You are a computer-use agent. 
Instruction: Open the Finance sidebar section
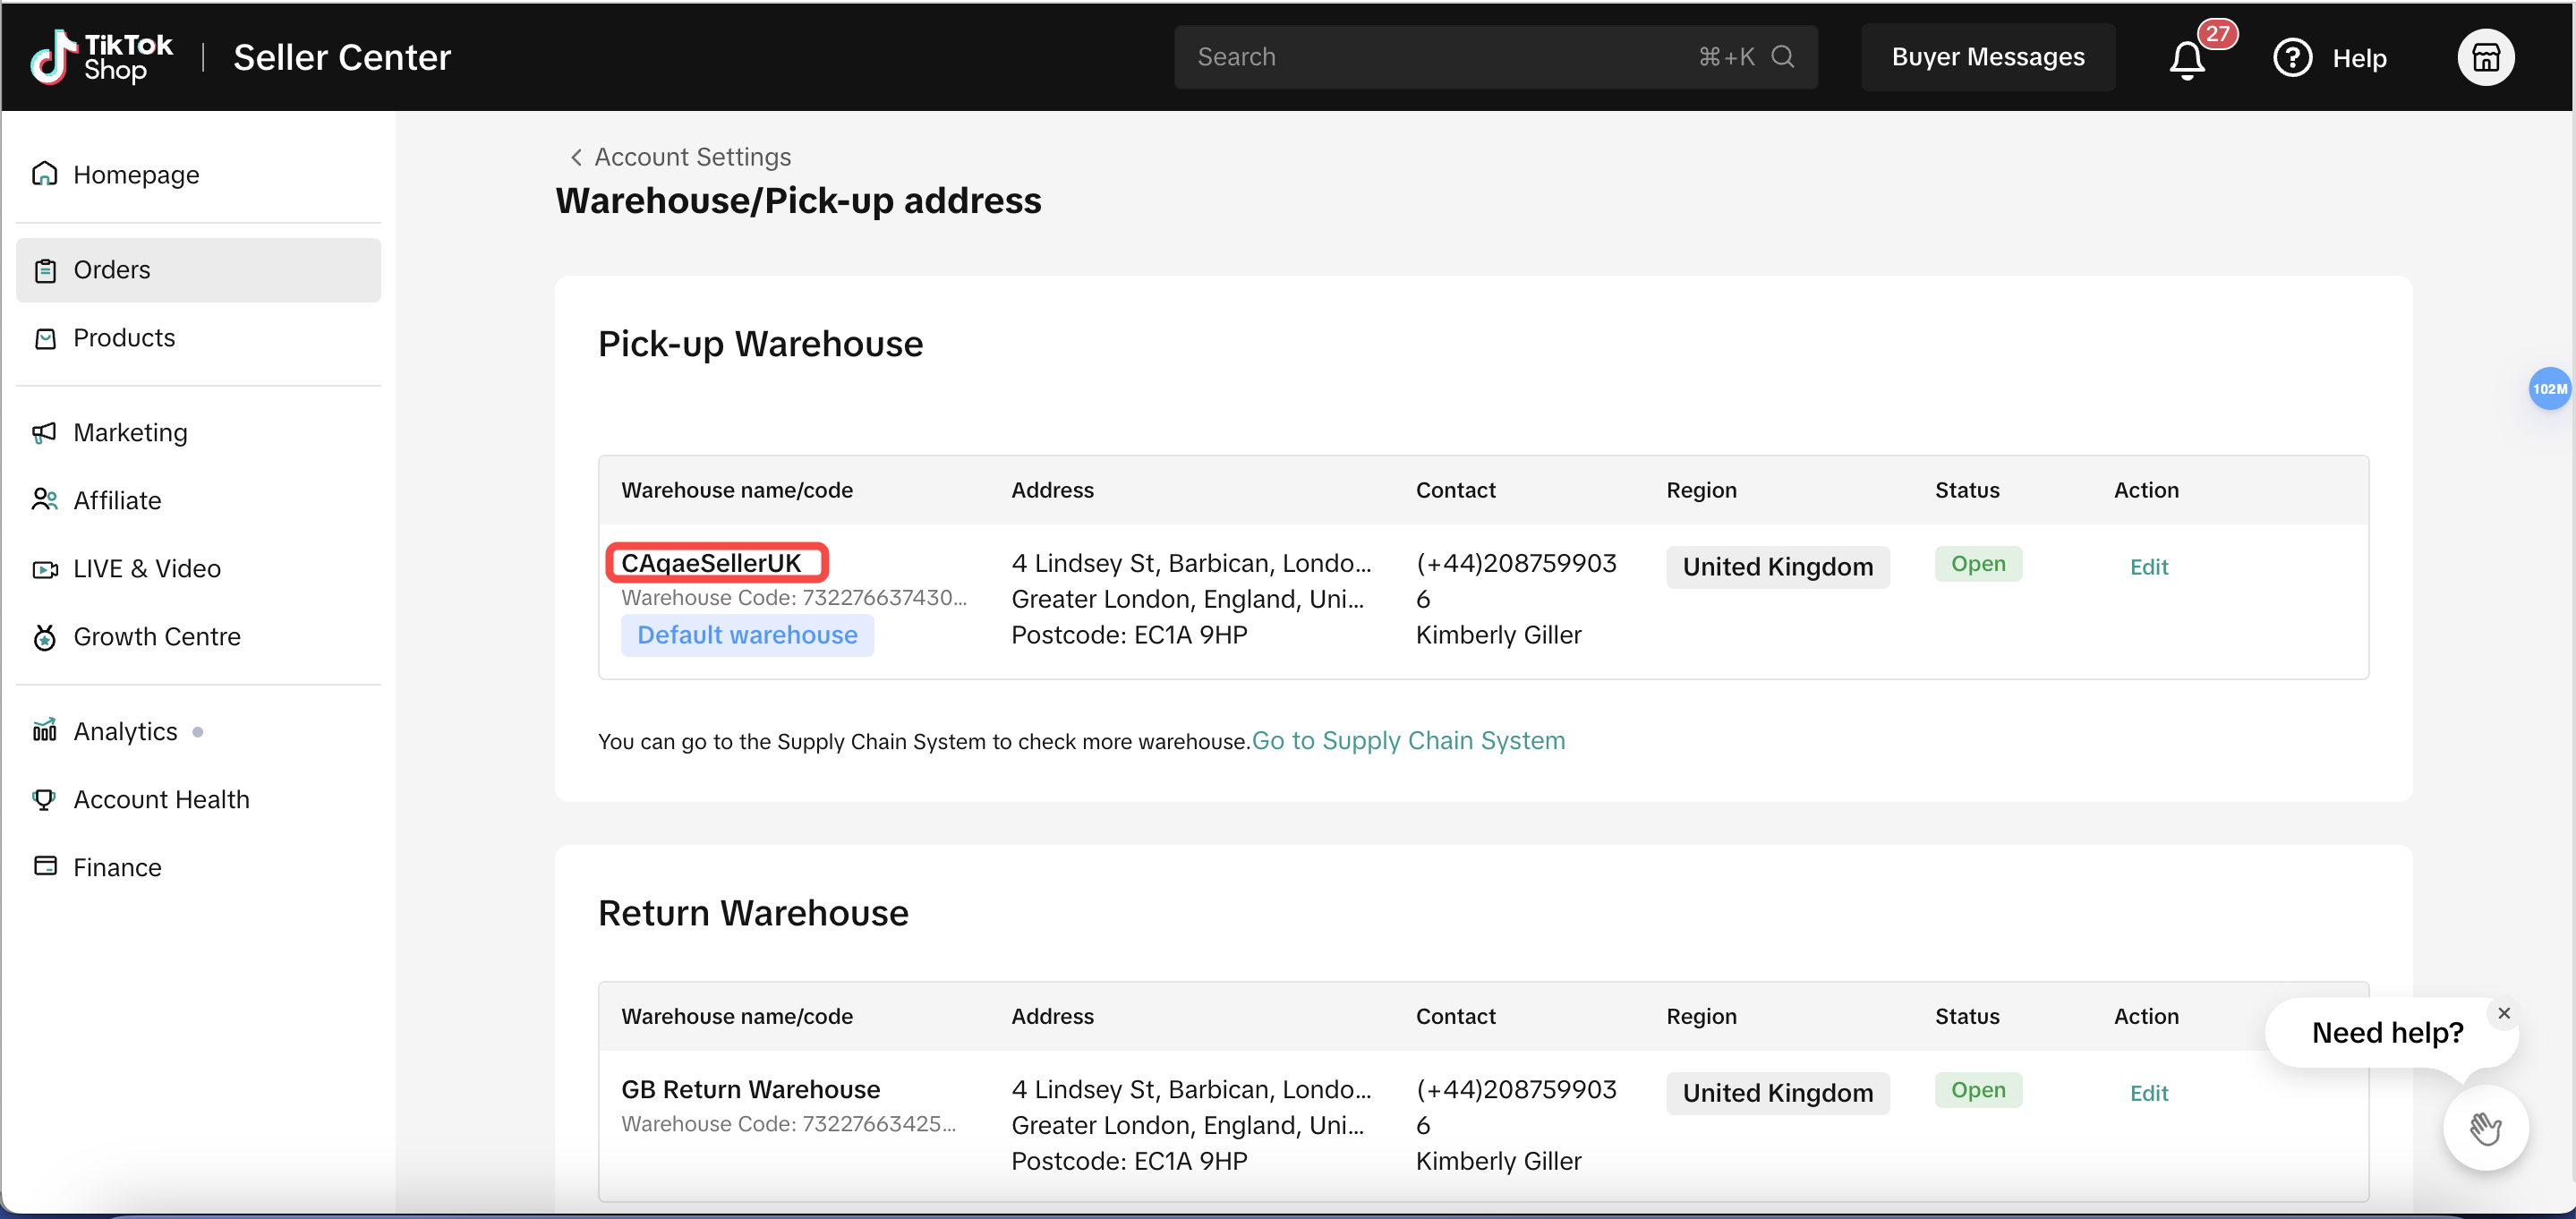116,867
